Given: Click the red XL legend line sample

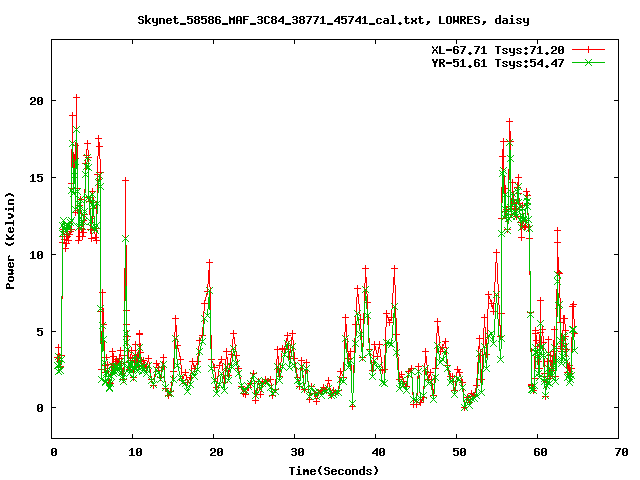Looking at the screenshot, I should tap(588, 50).
